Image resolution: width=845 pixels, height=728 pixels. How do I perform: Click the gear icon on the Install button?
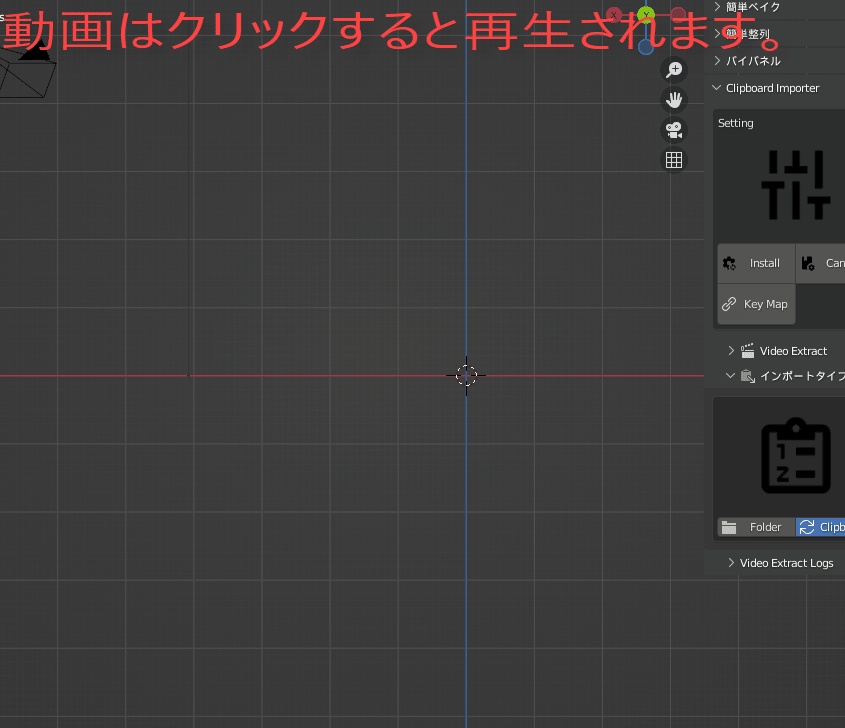coord(729,262)
